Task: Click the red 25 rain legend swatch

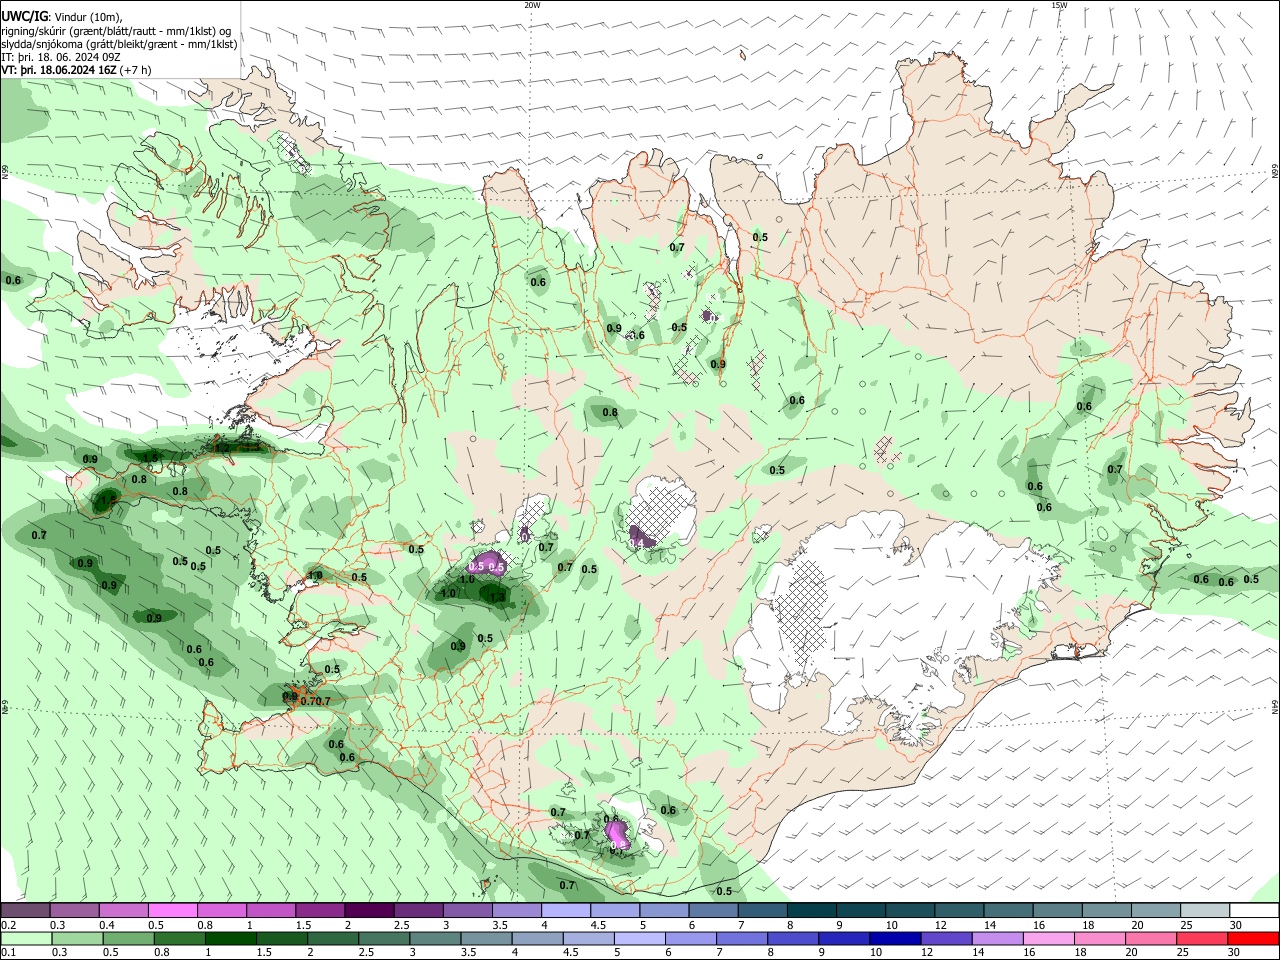Action: pyautogui.click(x=1202, y=938)
